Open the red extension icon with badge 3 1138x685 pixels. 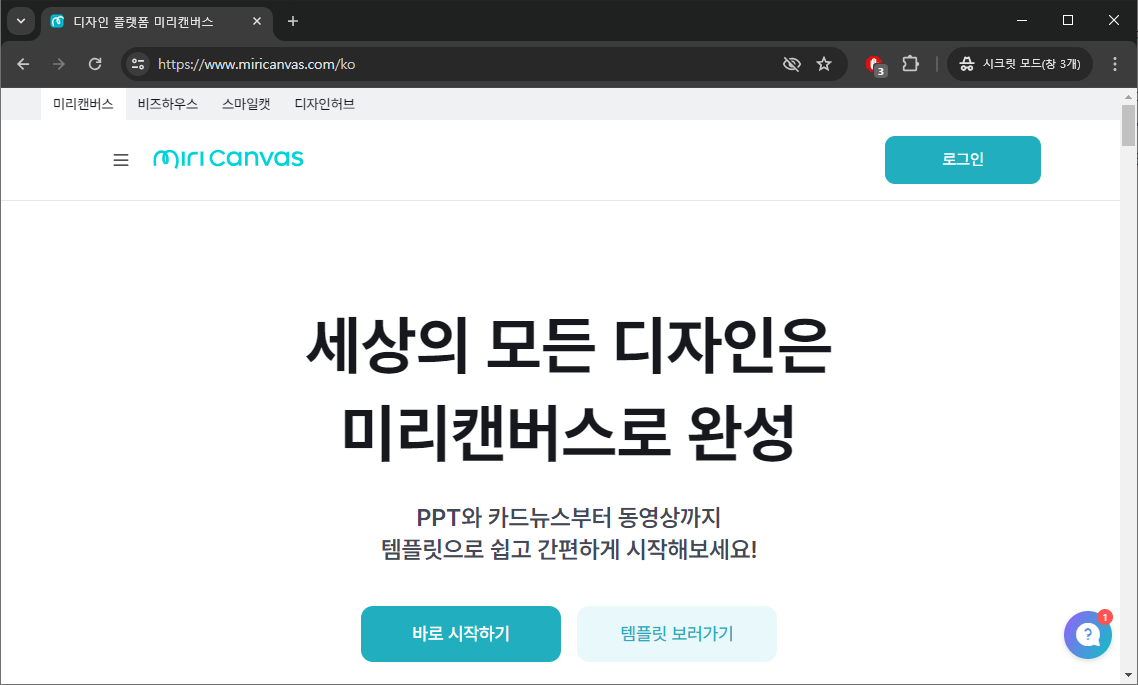pyautogui.click(x=875, y=65)
